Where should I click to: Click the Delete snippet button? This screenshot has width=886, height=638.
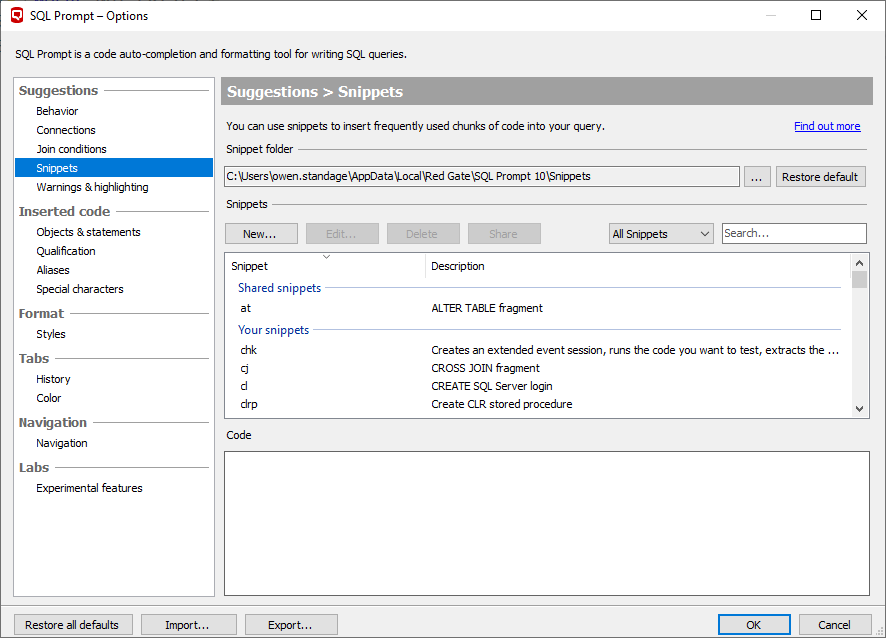point(423,234)
